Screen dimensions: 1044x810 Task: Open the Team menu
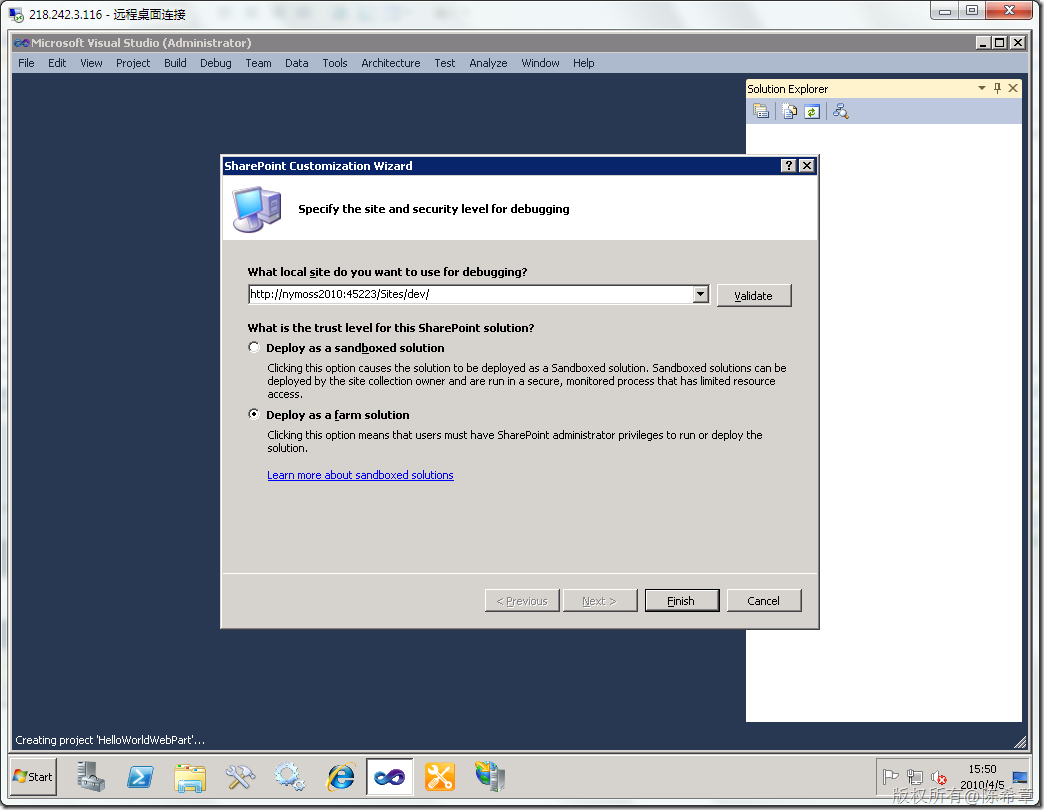[258, 63]
